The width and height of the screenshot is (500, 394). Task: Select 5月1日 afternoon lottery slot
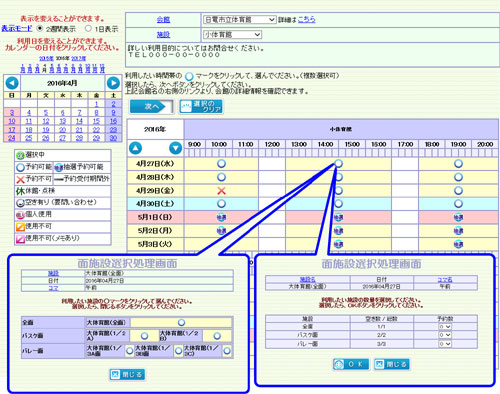click(338, 217)
